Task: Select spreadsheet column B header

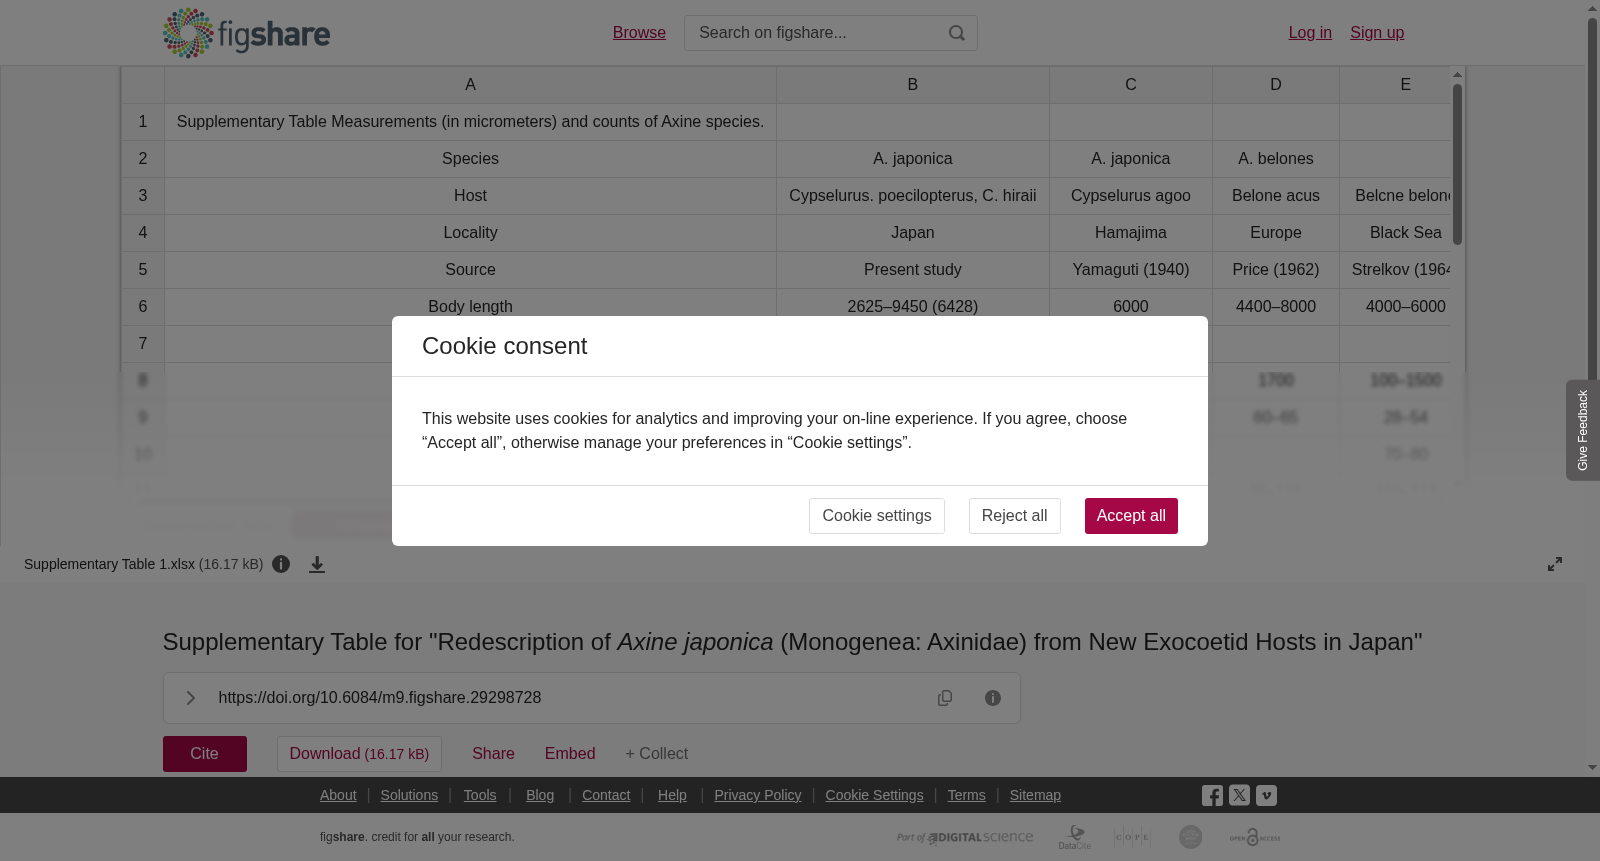Action: pyautogui.click(x=912, y=85)
